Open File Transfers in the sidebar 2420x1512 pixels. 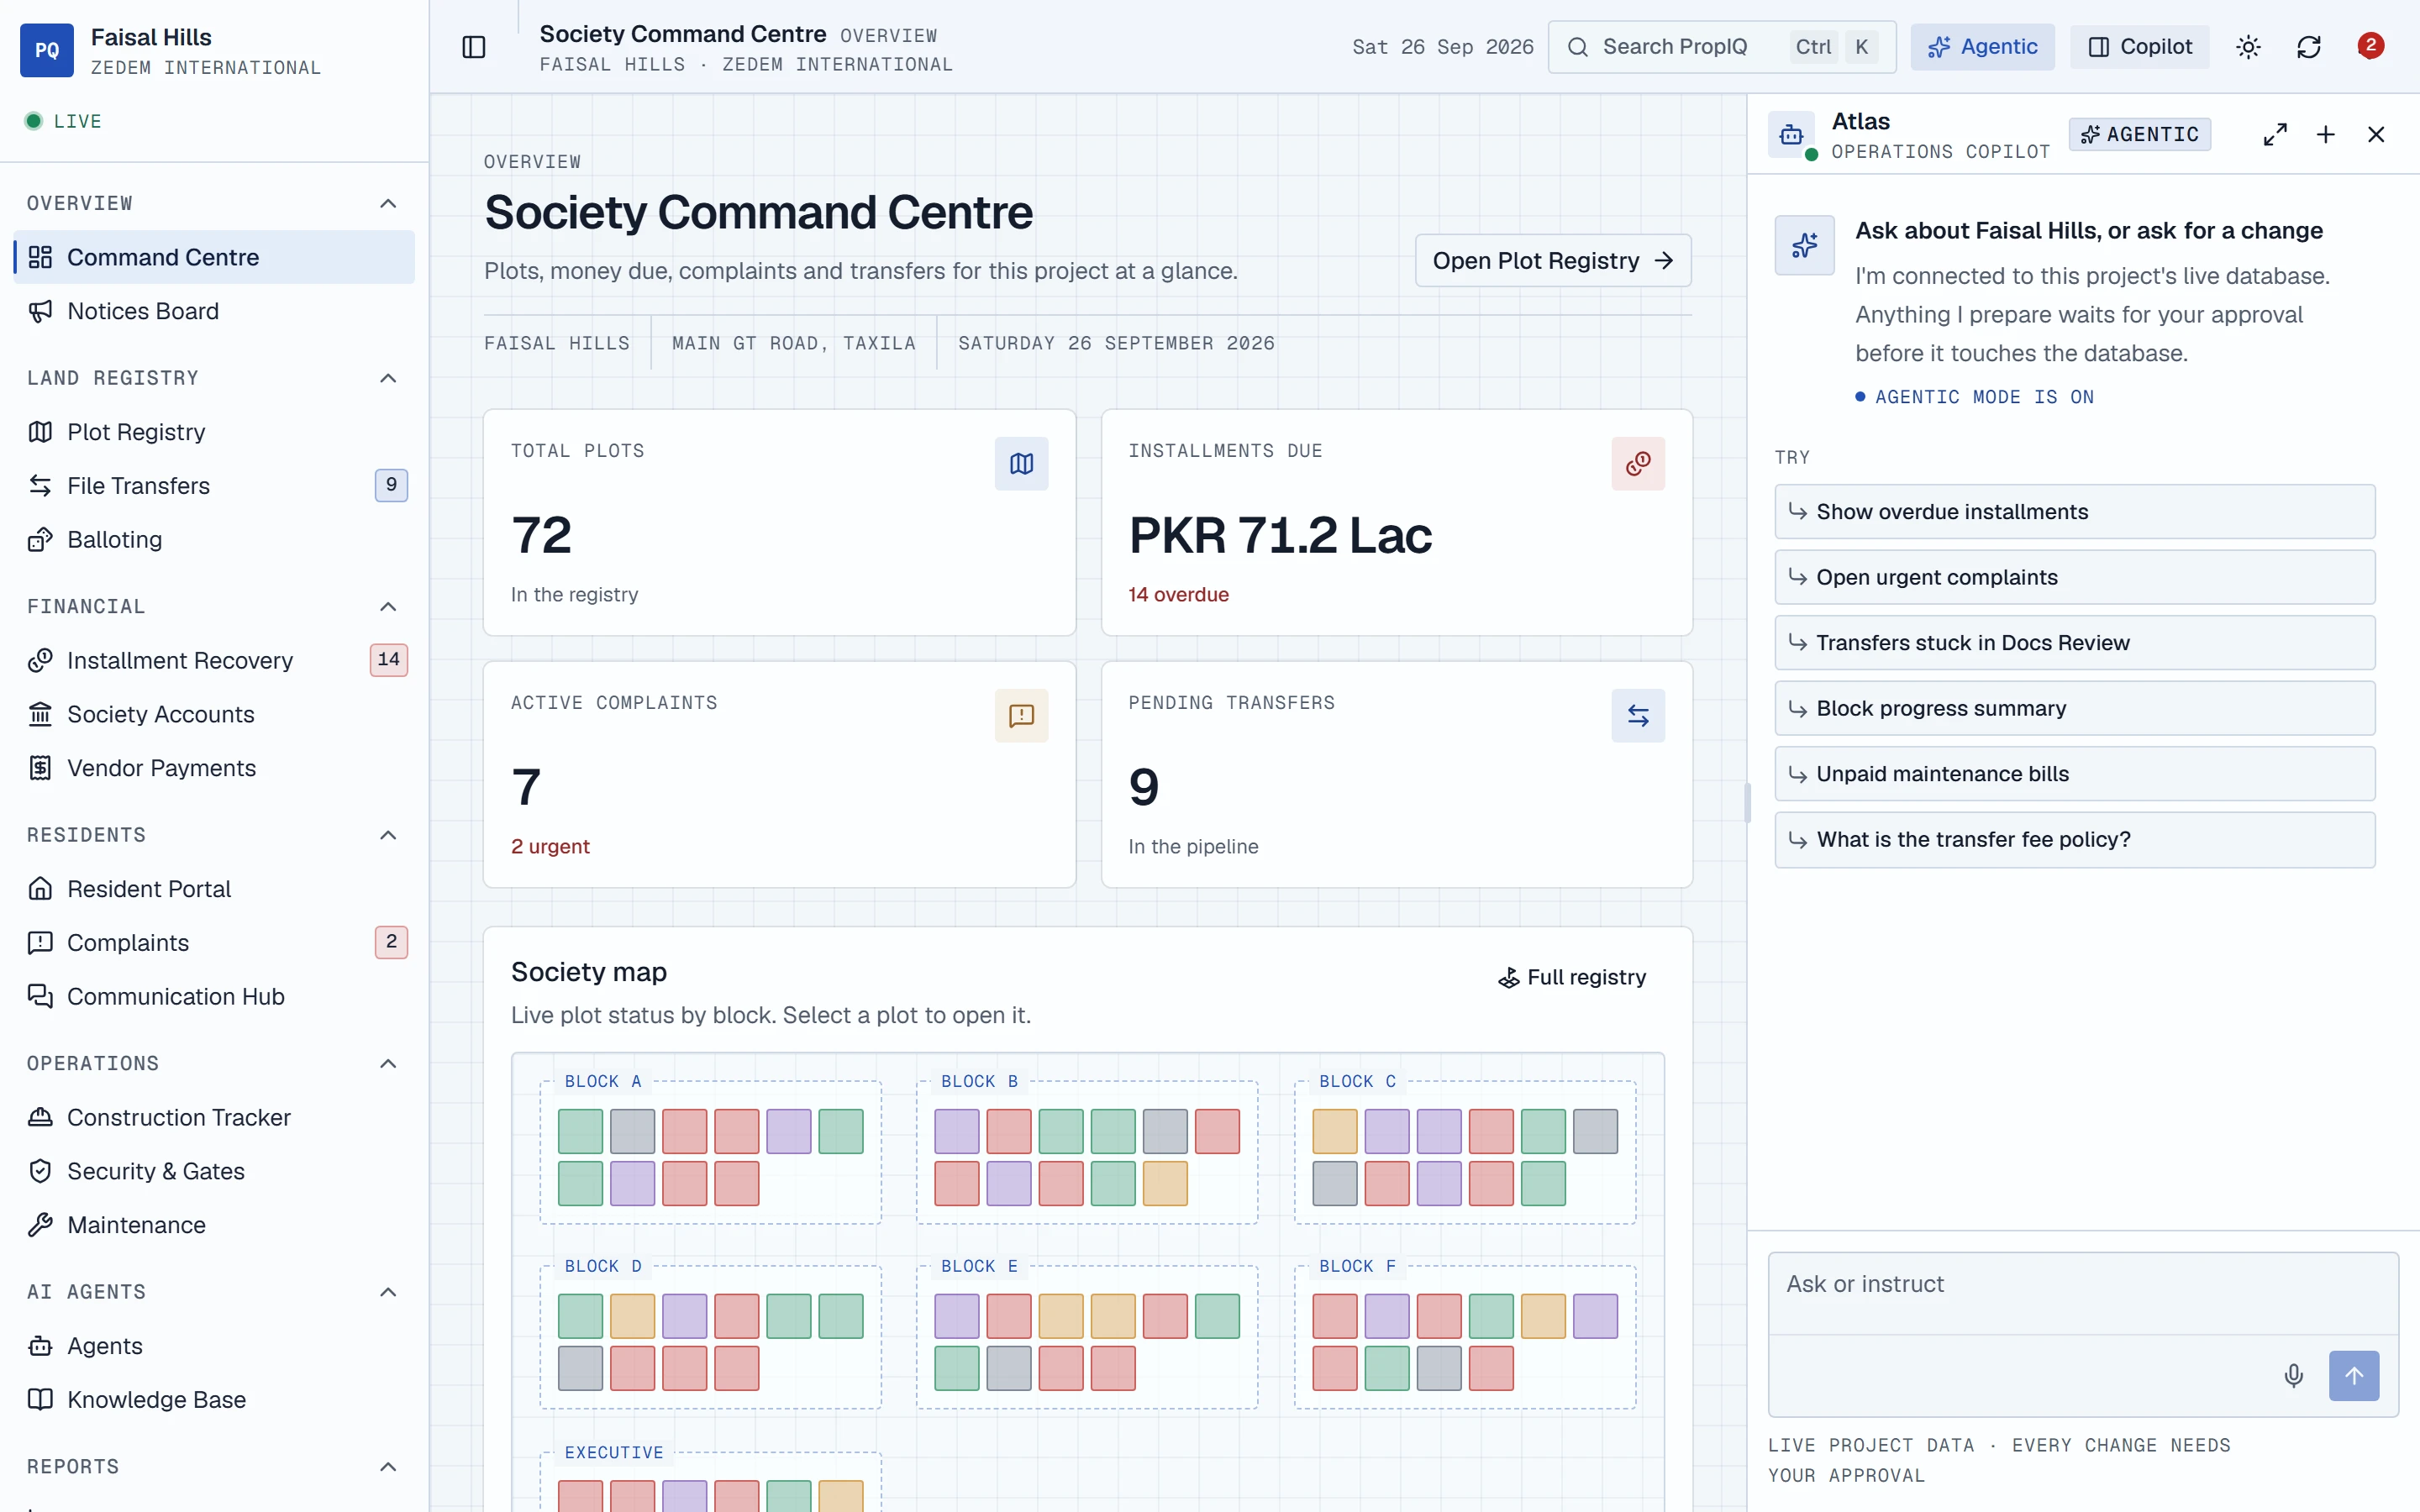(x=214, y=485)
